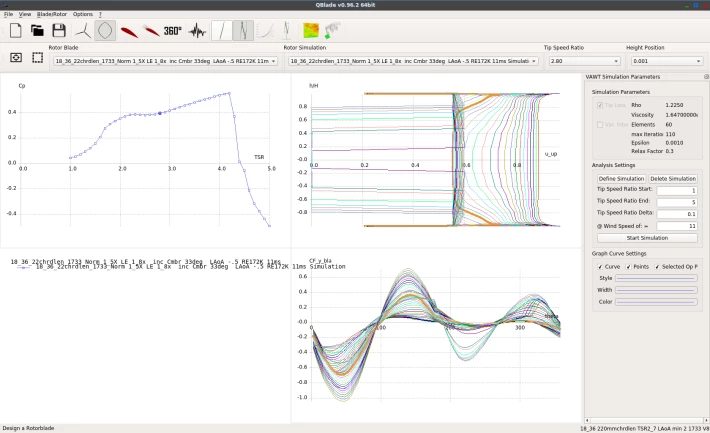Click the Relax Factor value 0.3
This screenshot has width=710, height=433.
670,151
